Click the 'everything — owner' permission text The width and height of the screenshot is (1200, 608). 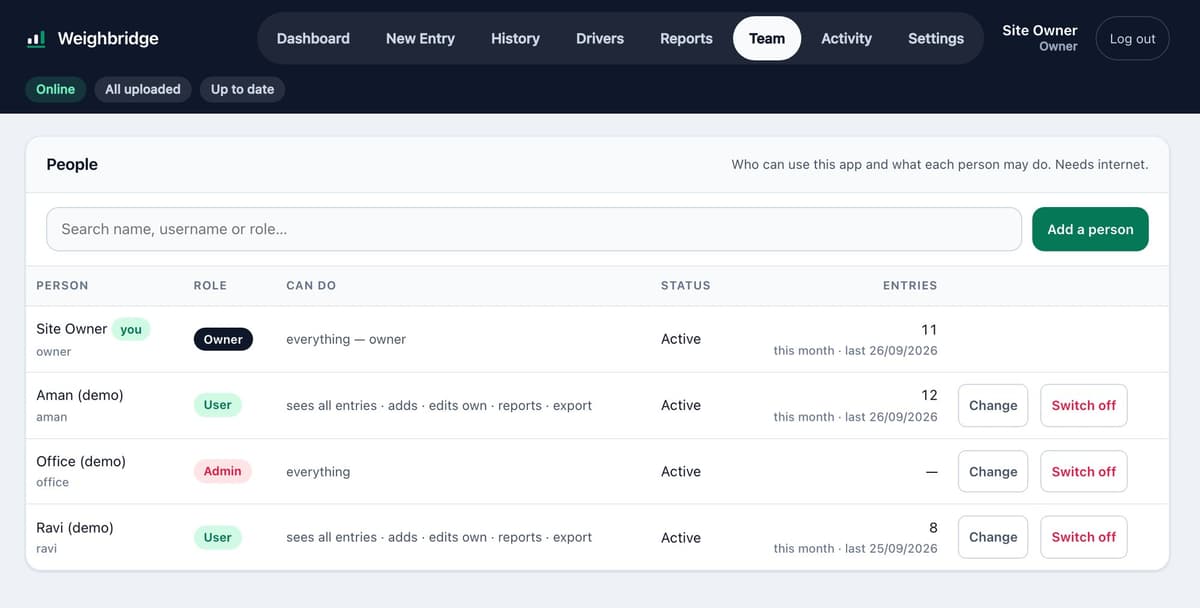point(346,339)
